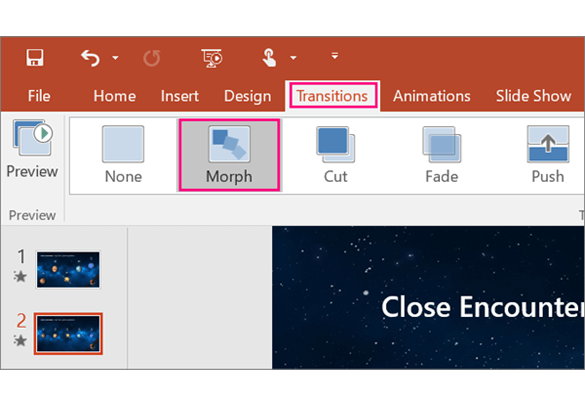Click the Undo arrow icon

[90, 58]
